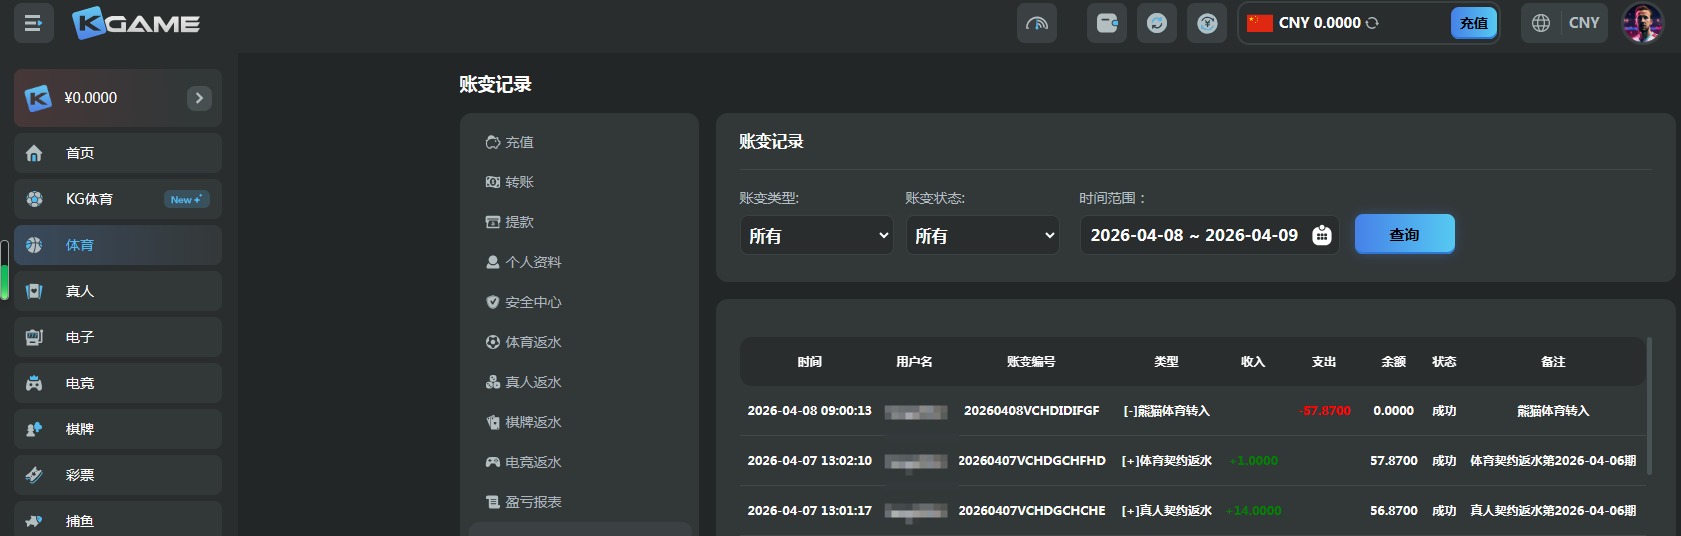Open 捕鱼 category
The width and height of the screenshot is (1681, 536).
[118, 519]
